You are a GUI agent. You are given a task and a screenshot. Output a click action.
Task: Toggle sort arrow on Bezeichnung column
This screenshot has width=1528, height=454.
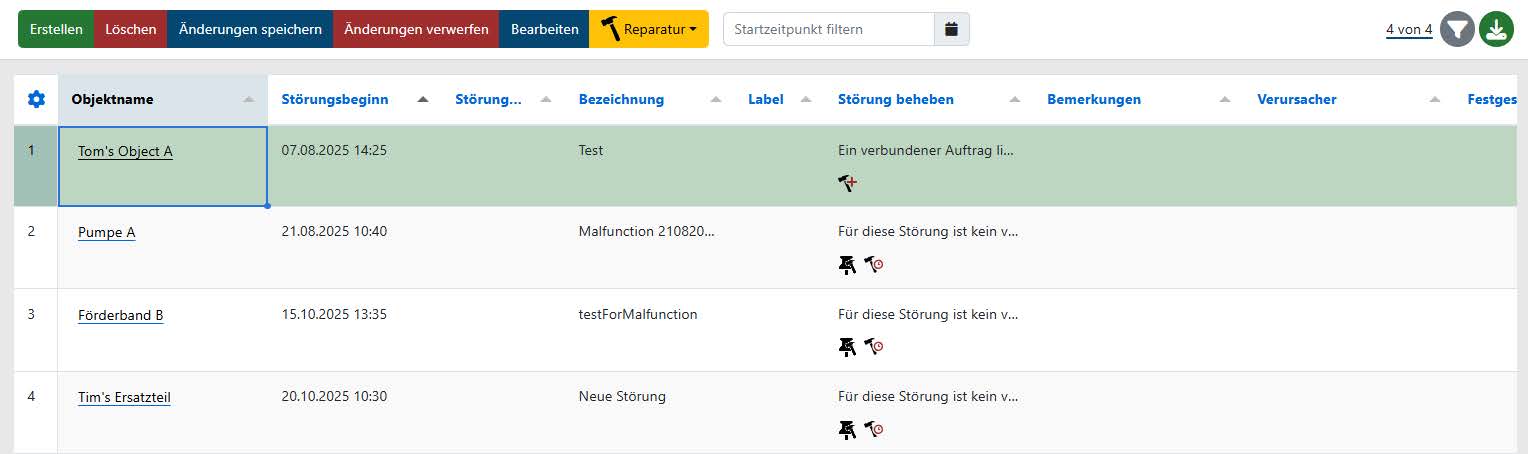pyautogui.click(x=717, y=100)
